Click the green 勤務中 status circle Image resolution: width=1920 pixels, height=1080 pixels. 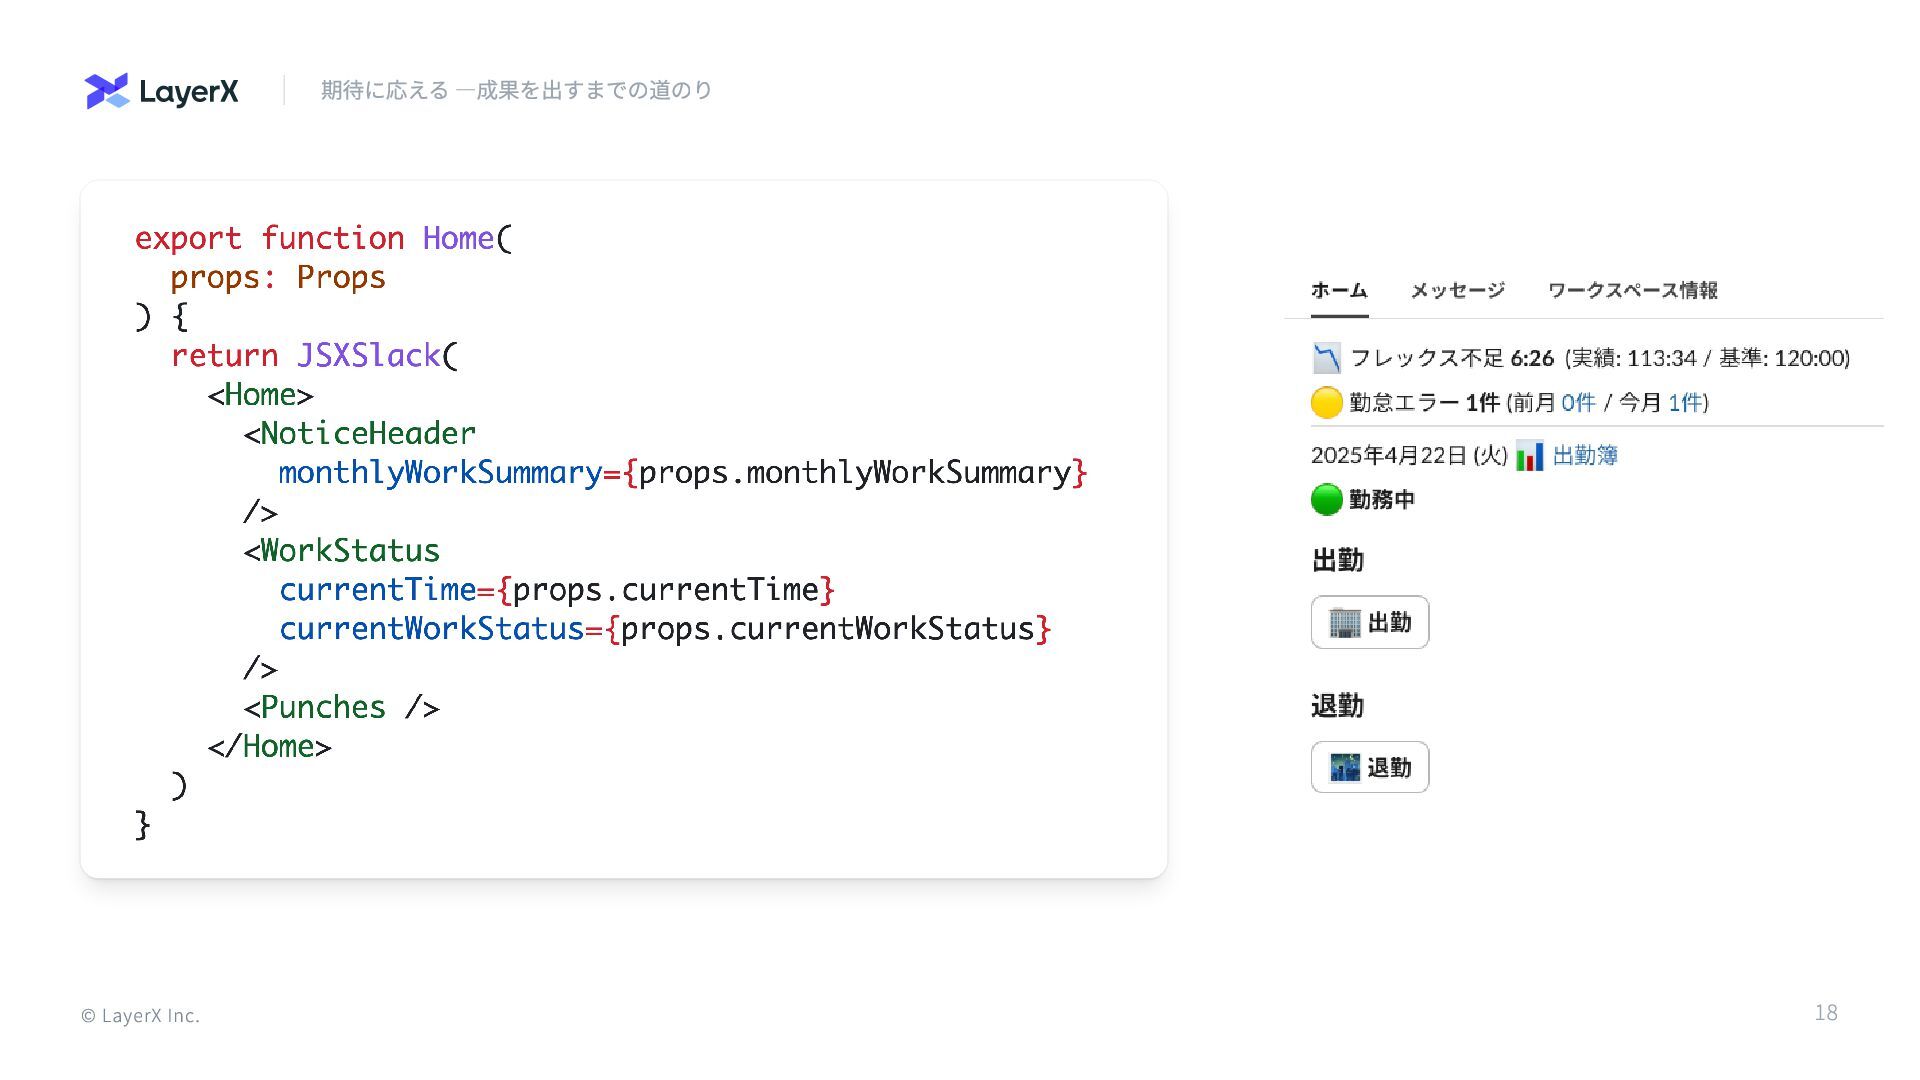point(1326,499)
